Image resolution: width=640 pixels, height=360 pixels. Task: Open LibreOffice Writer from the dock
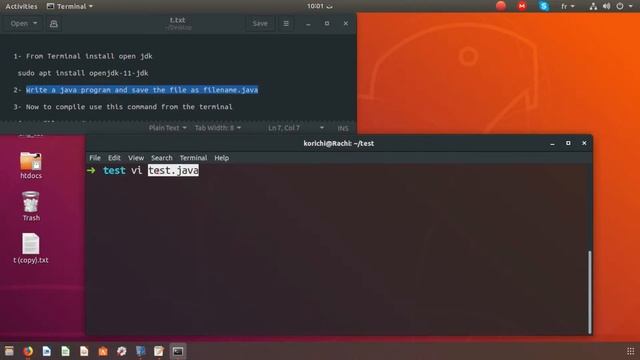pos(47,351)
